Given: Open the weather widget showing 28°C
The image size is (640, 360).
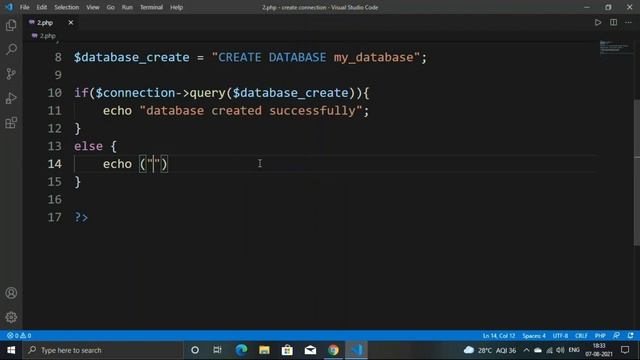Looking at the screenshot, I should point(490,350).
